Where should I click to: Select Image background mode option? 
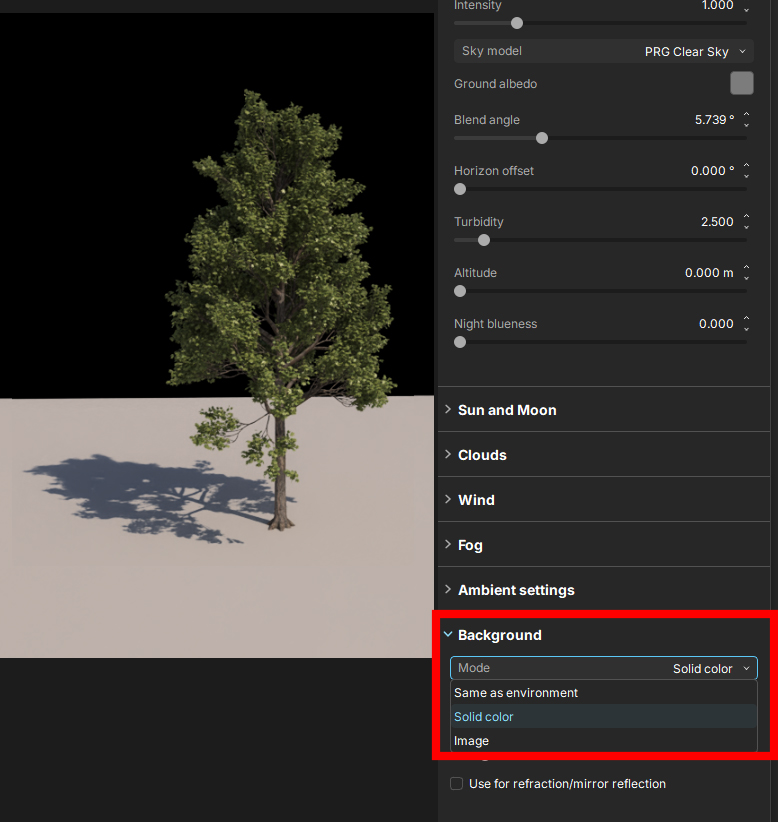(472, 741)
